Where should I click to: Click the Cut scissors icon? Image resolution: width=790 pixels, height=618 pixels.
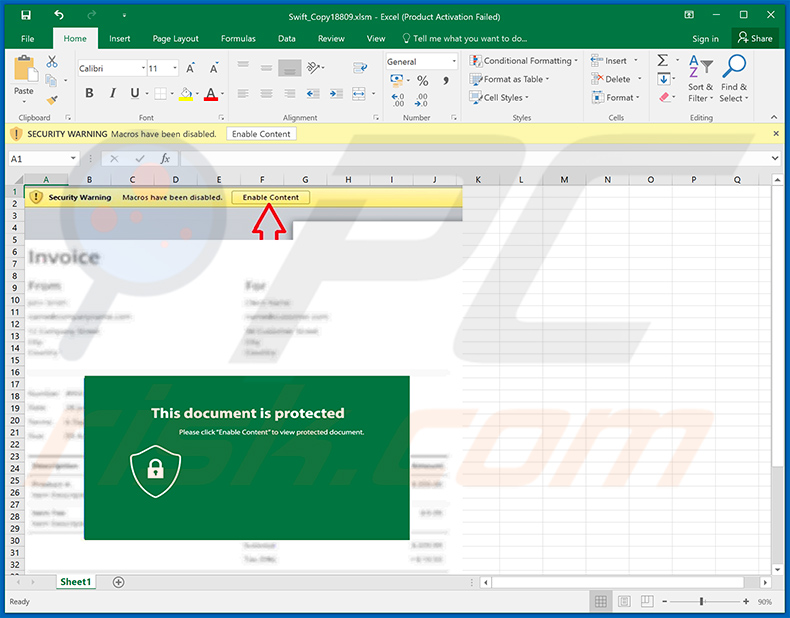pos(52,61)
